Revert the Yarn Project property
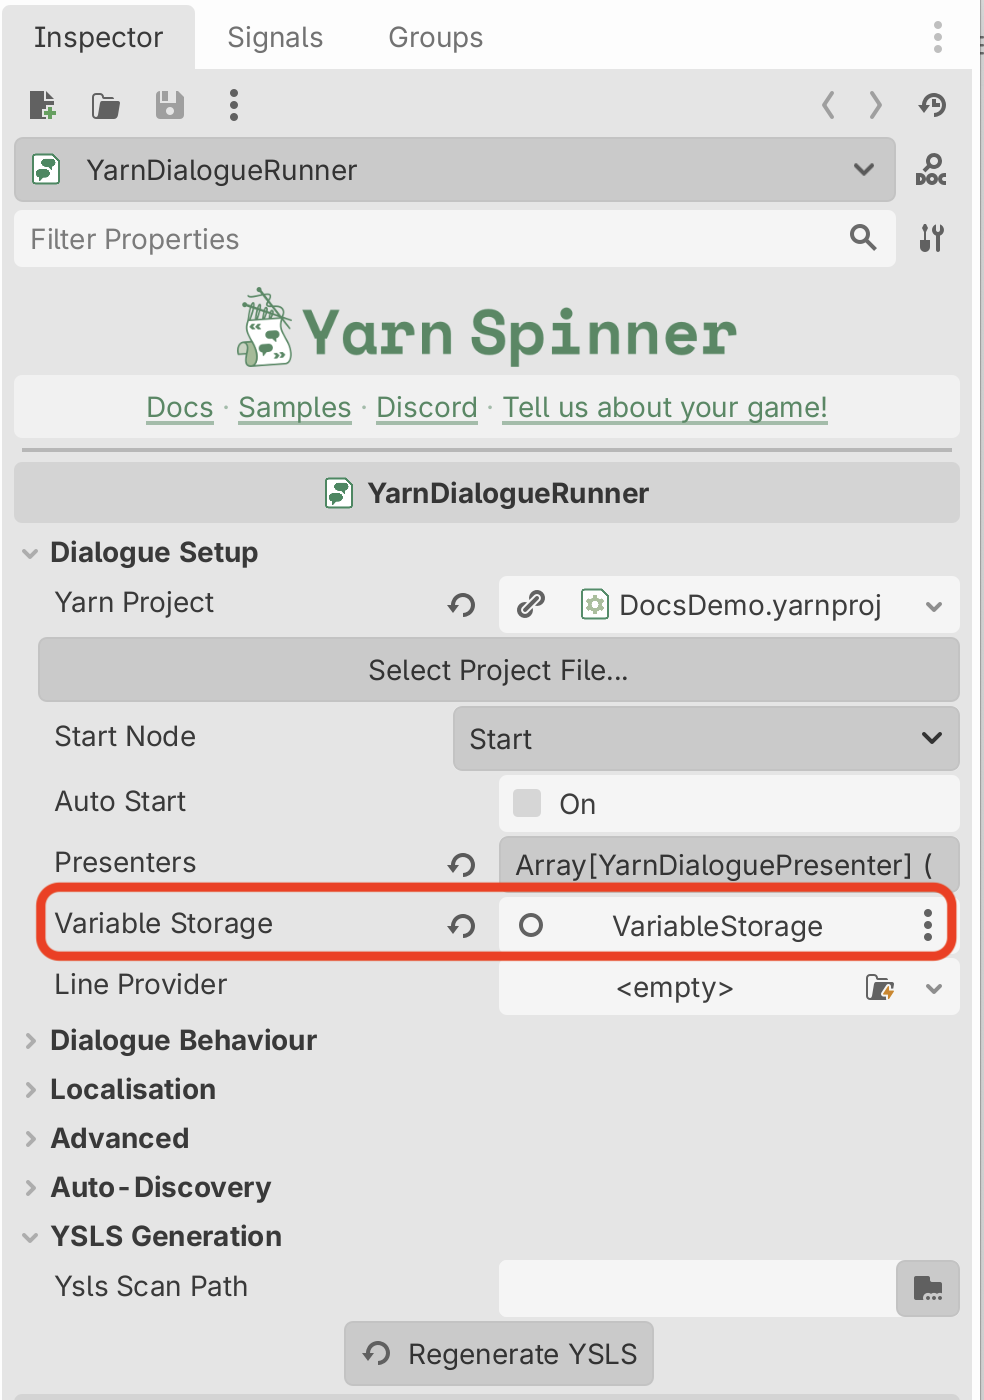984x1400 pixels. click(x=461, y=605)
